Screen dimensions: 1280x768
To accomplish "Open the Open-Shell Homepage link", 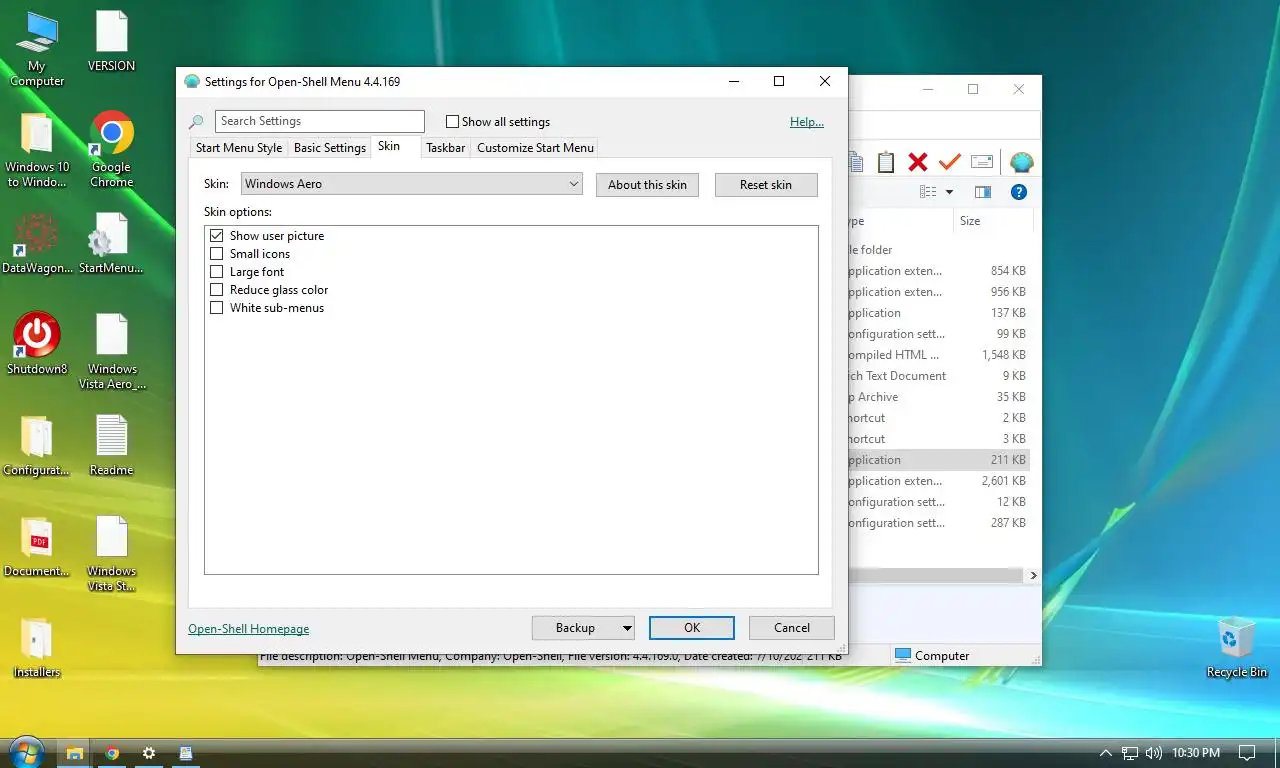I will (248, 629).
